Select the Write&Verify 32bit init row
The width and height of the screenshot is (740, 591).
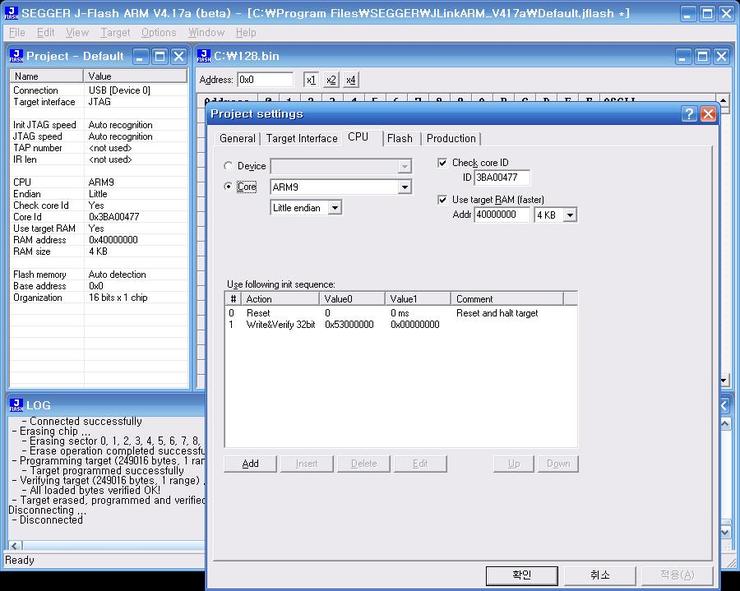tap(400, 325)
